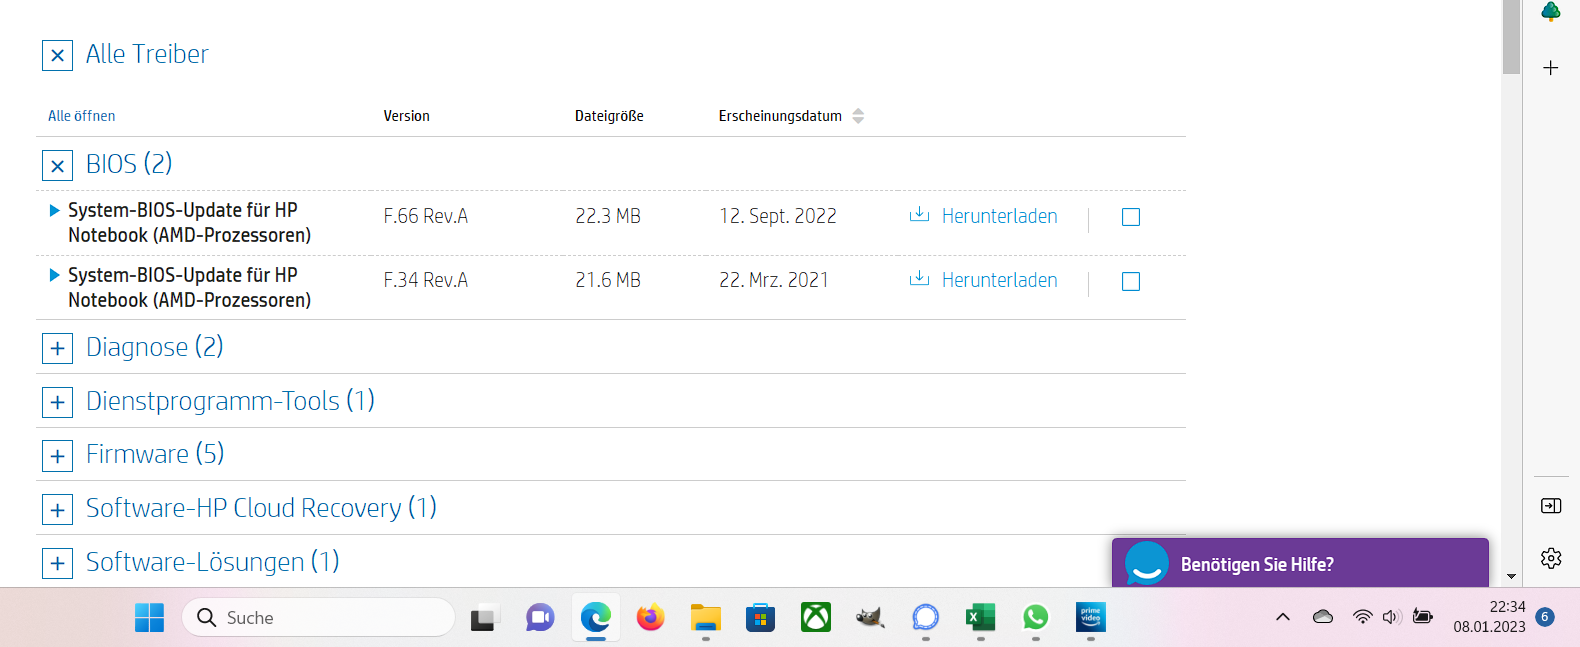The image size is (1580, 647).
Task: Open Task View on taskbar
Action: click(x=485, y=618)
